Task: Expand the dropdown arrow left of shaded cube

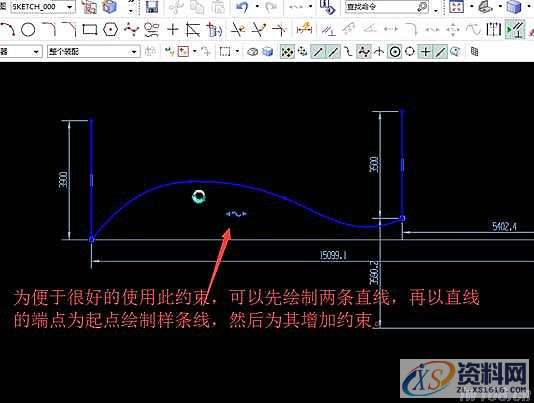Action: [500, 6]
